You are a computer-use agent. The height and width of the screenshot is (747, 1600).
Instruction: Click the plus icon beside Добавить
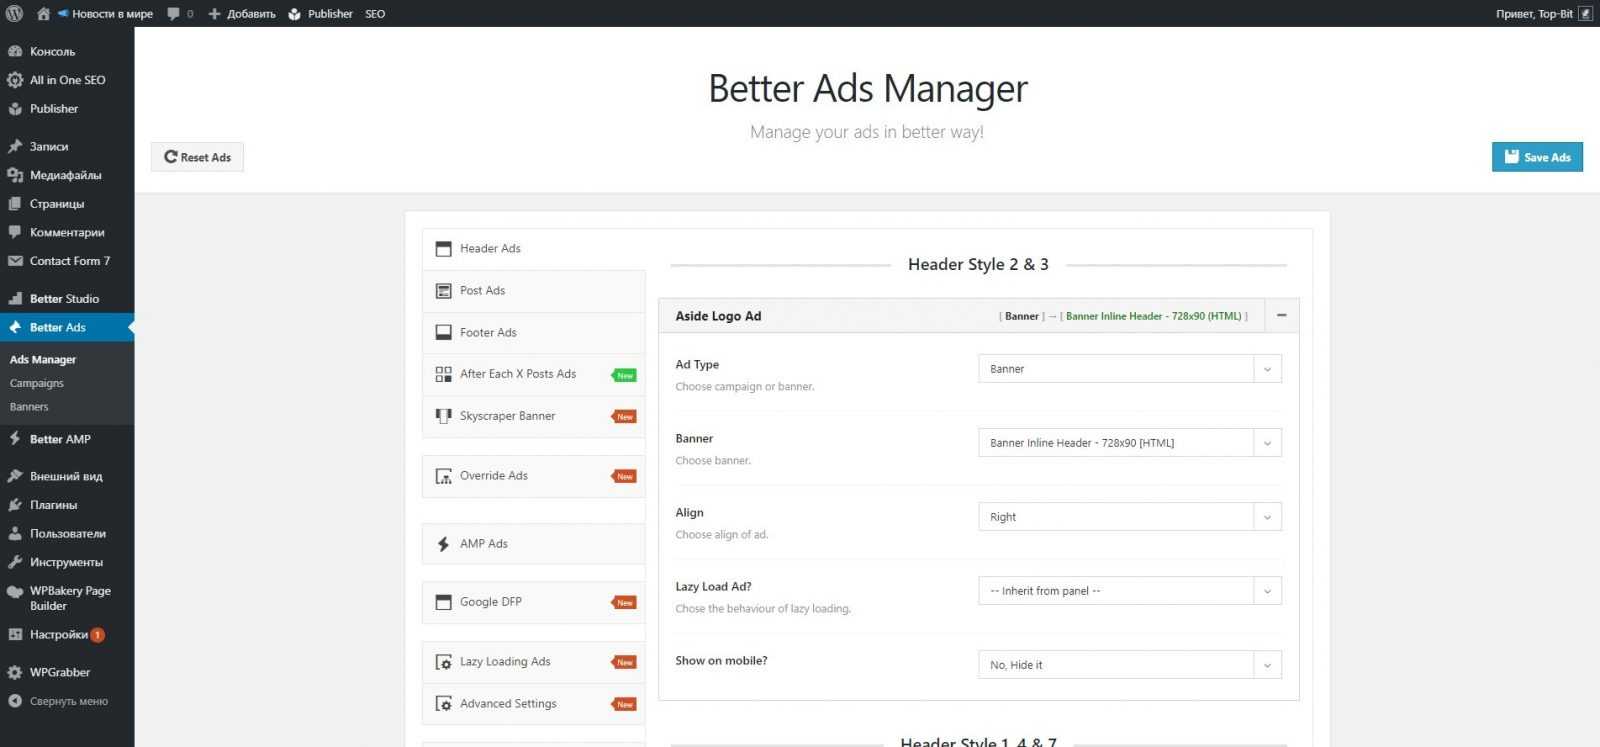pyautogui.click(x=214, y=14)
